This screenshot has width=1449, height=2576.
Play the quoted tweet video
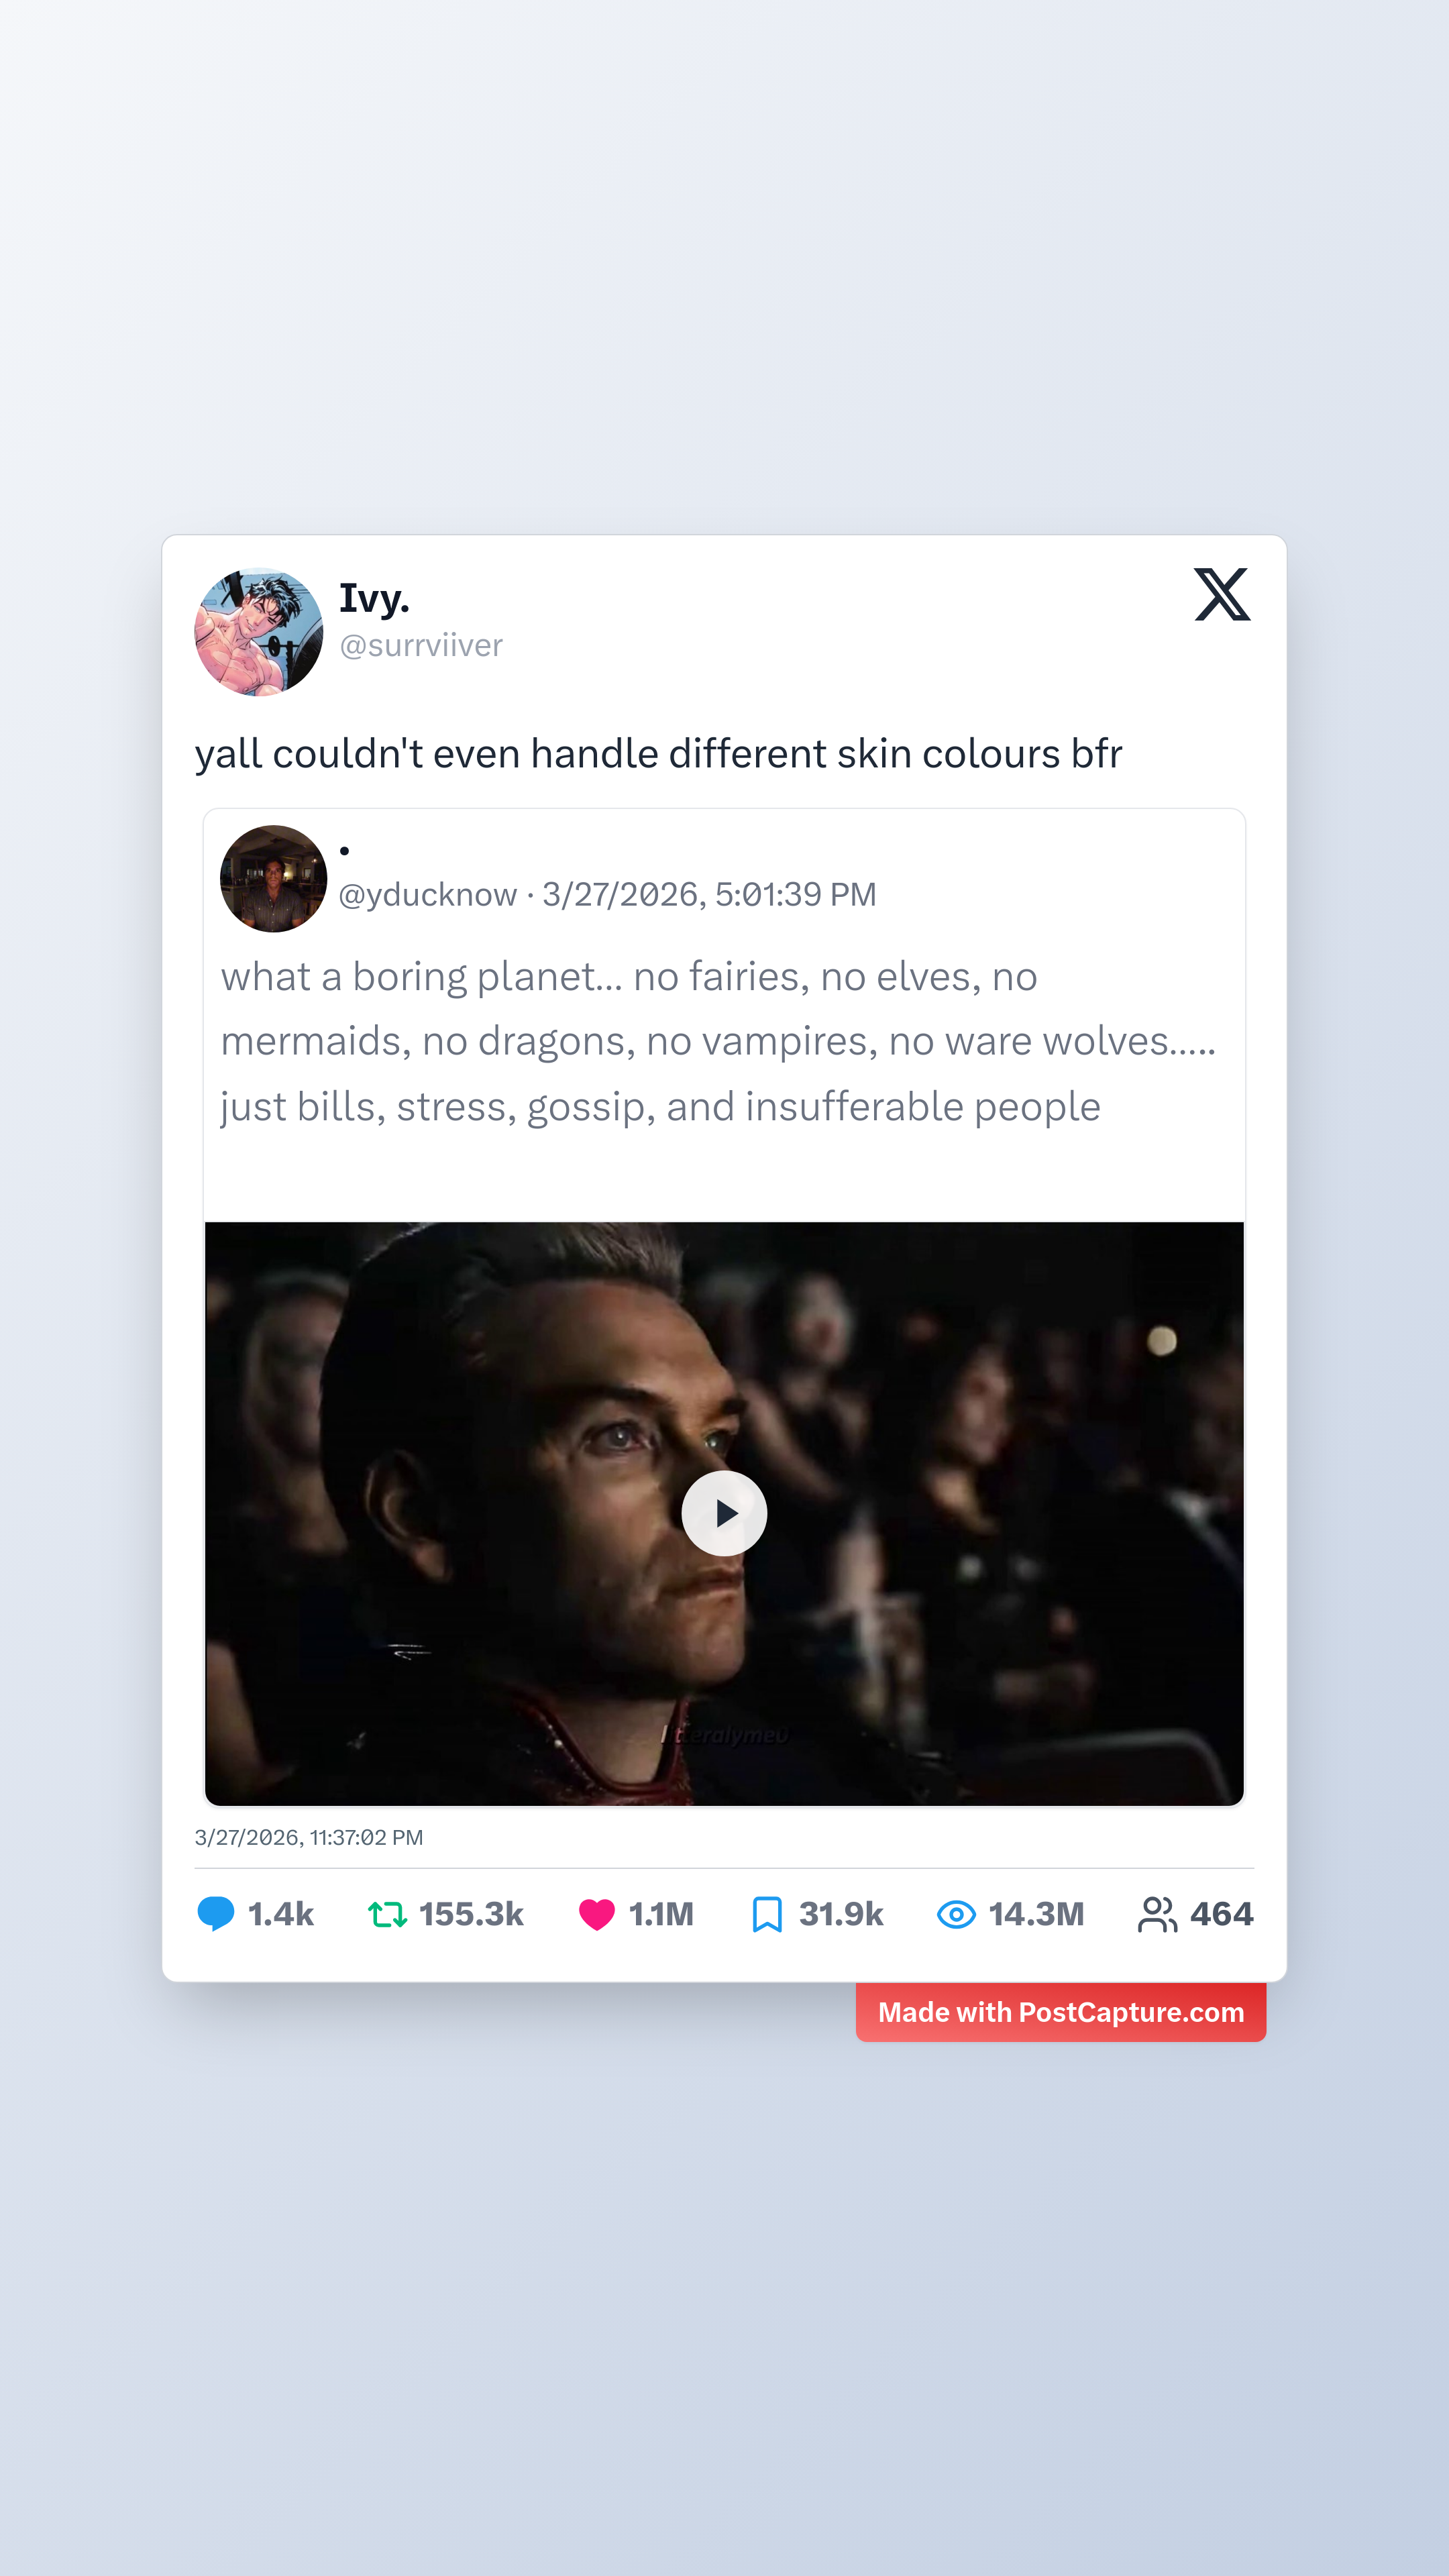(x=724, y=1513)
